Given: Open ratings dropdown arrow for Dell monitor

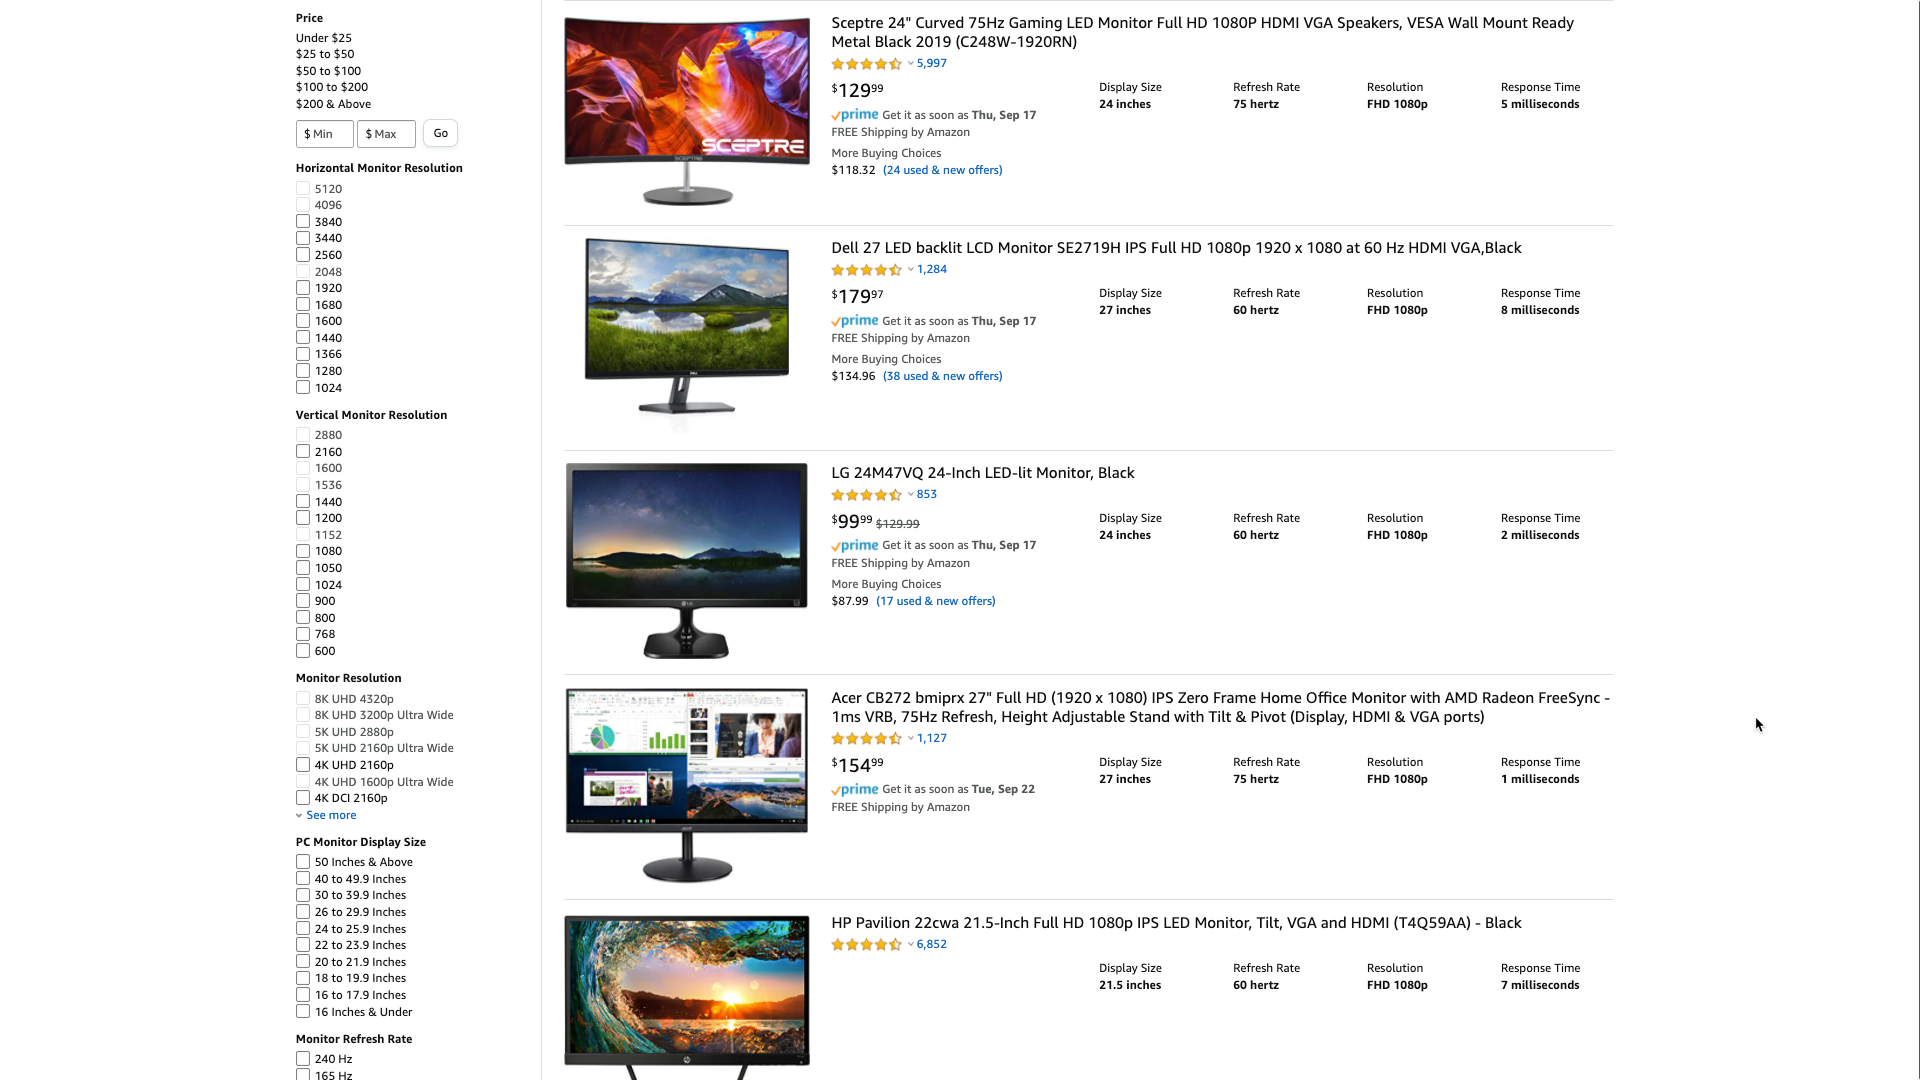Looking at the screenshot, I should pos(910,270).
